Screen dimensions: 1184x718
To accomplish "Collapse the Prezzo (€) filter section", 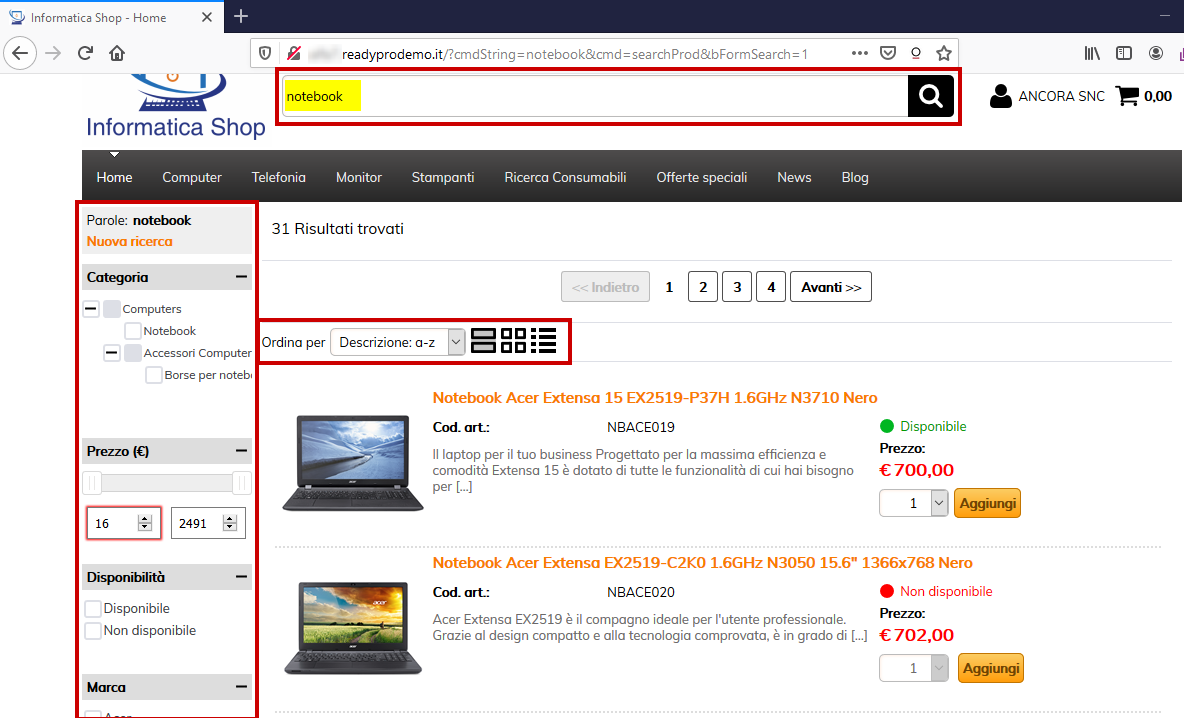I will (241, 451).
